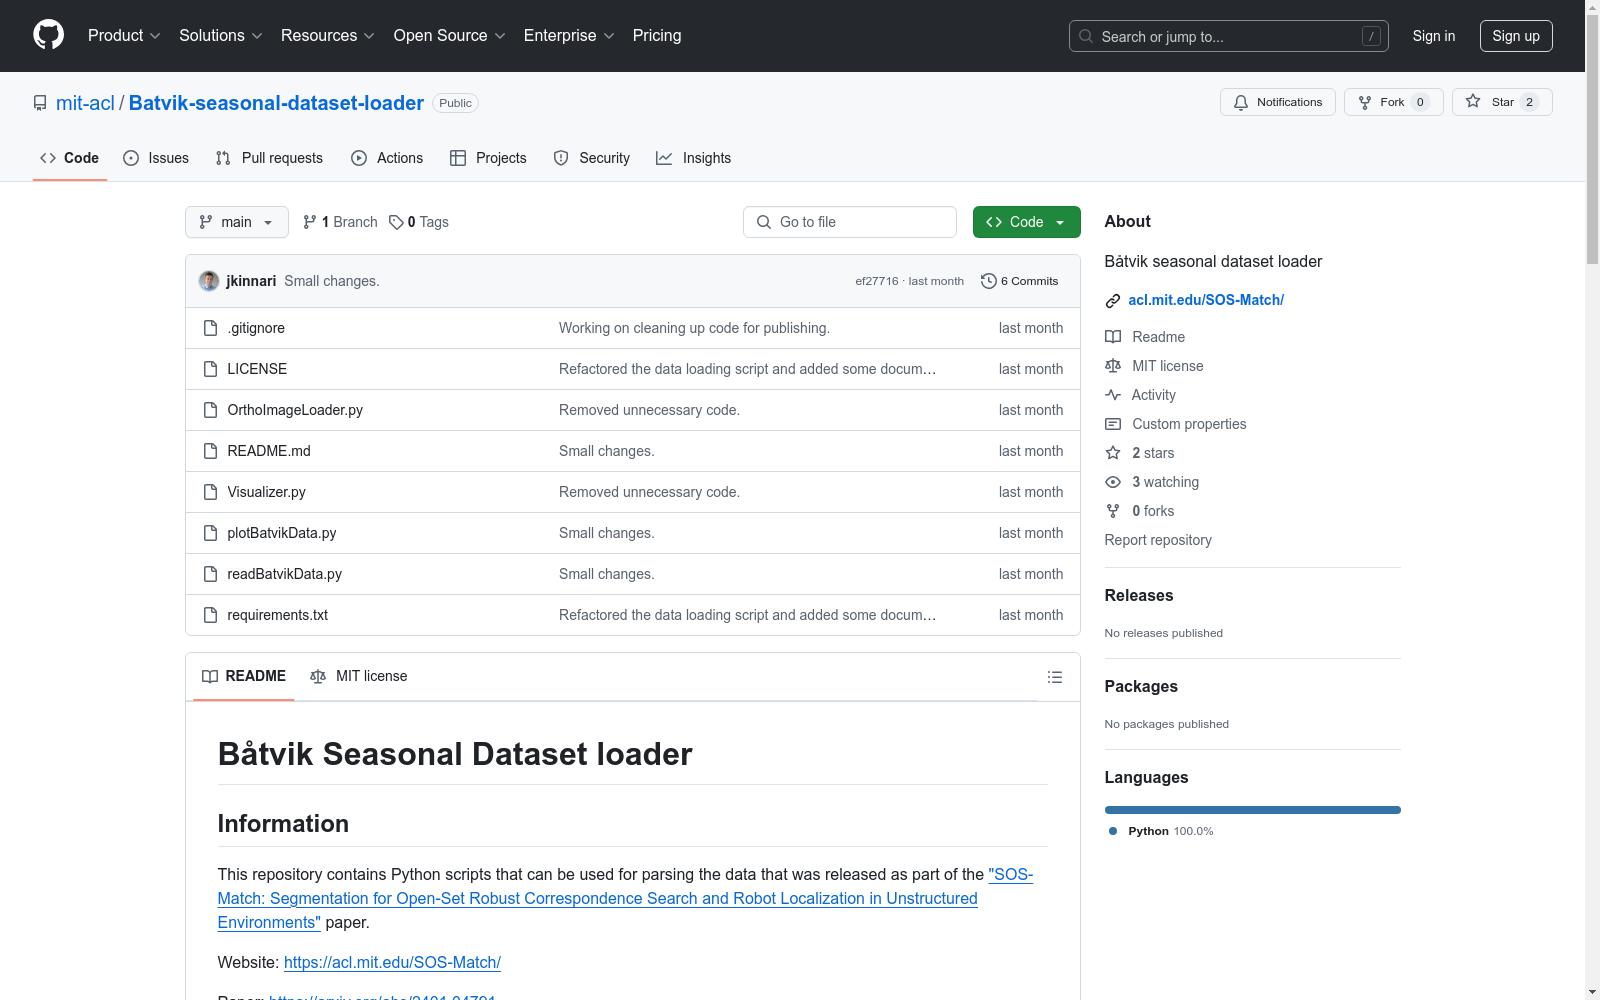
Task: Open the Projects tab
Action: [x=488, y=158]
